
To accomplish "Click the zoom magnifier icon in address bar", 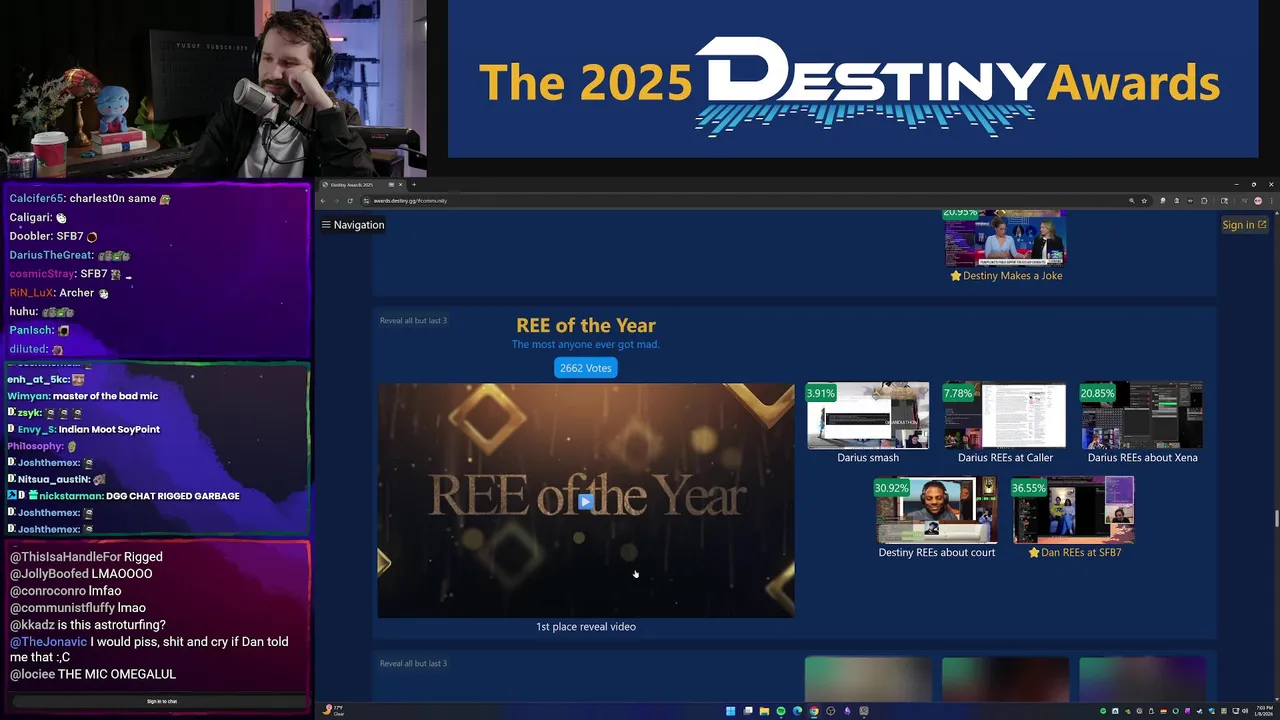I will (1132, 201).
